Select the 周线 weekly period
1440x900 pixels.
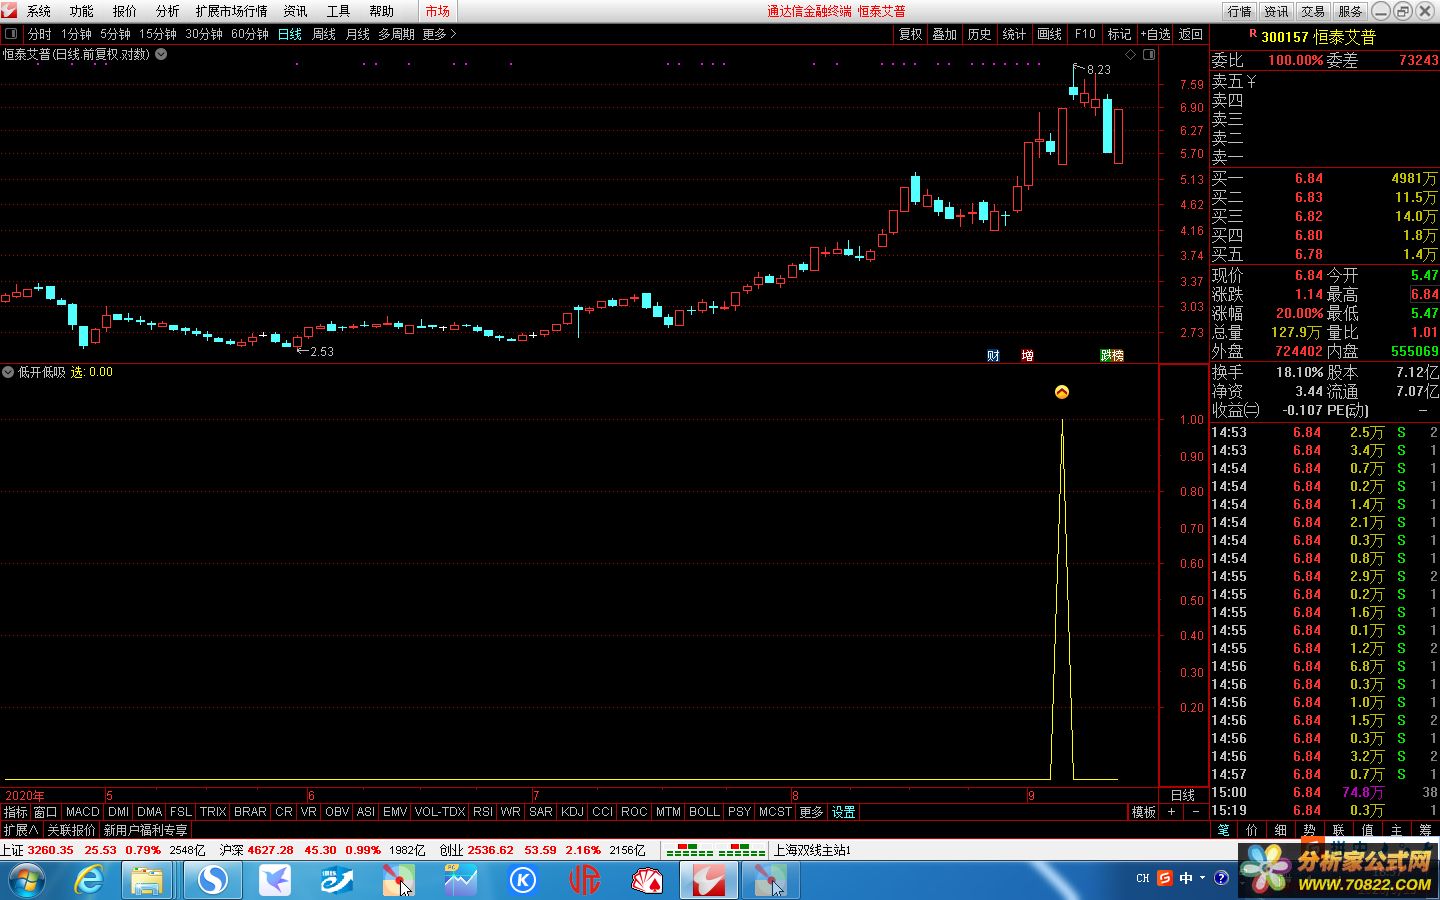click(x=324, y=34)
